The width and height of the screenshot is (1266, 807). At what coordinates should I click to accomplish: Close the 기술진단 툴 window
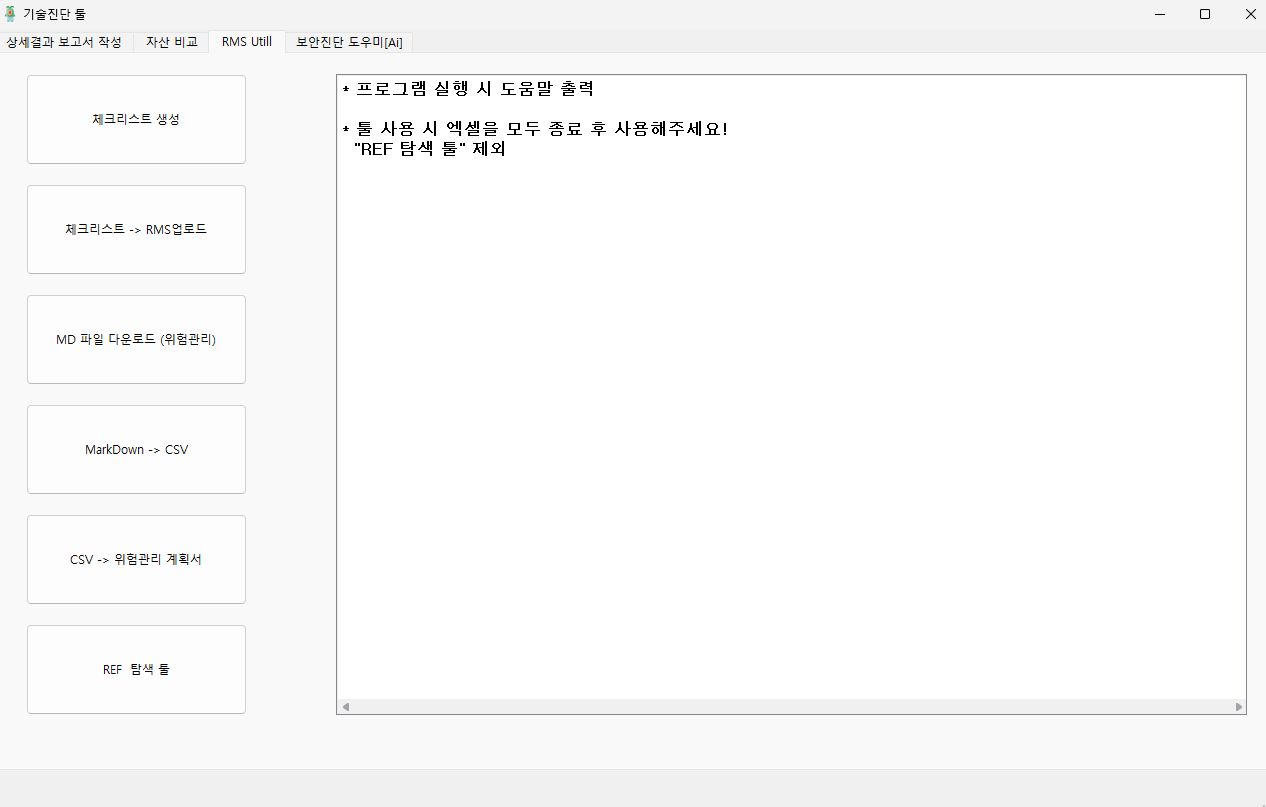[x=1250, y=14]
